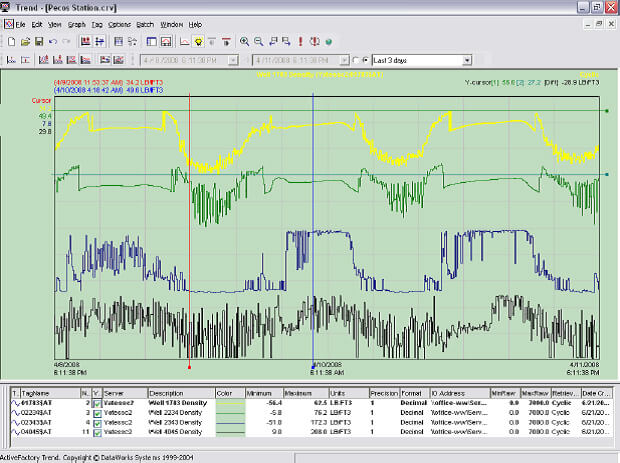The height and width of the screenshot is (463, 620).
Task: Click the red exclamation mark icon
Action: coord(301,42)
